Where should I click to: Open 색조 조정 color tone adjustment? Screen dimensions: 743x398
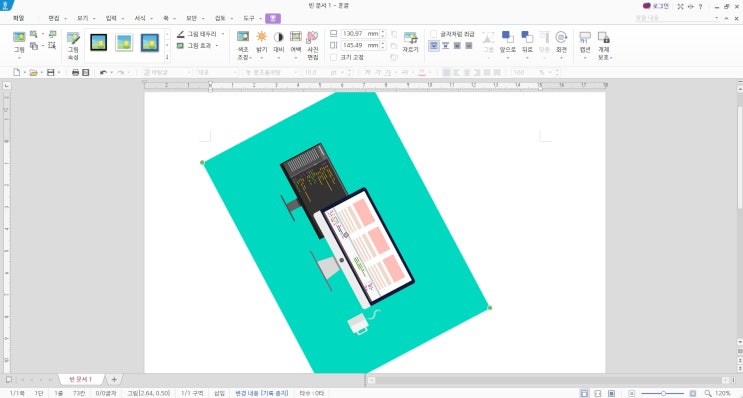[243, 46]
